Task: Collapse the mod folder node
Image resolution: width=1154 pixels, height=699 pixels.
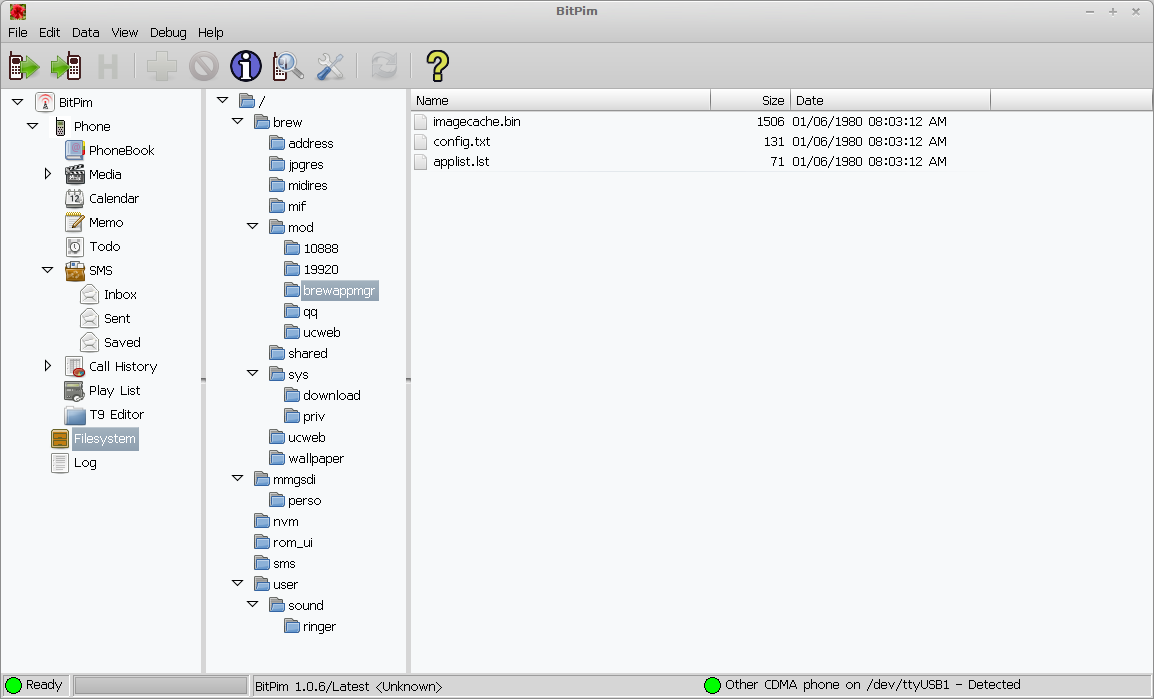Action: click(252, 227)
